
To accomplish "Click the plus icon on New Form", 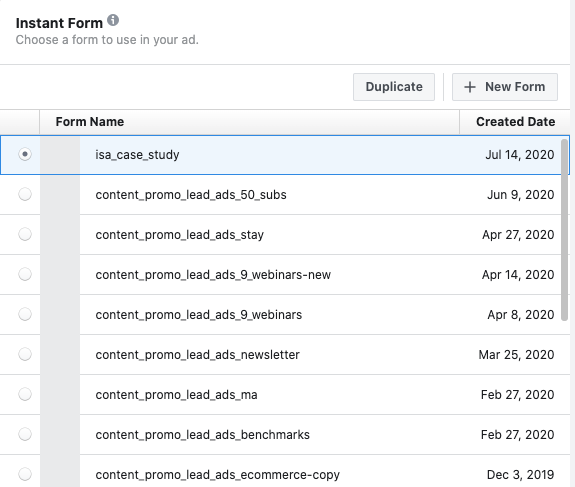I will tap(470, 87).
